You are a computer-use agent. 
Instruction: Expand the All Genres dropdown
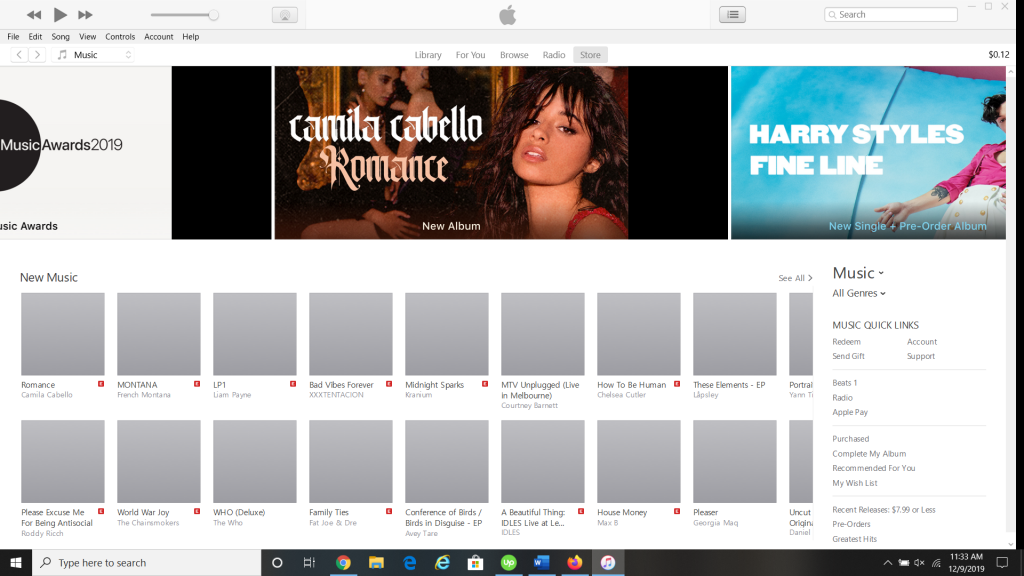[859, 293]
